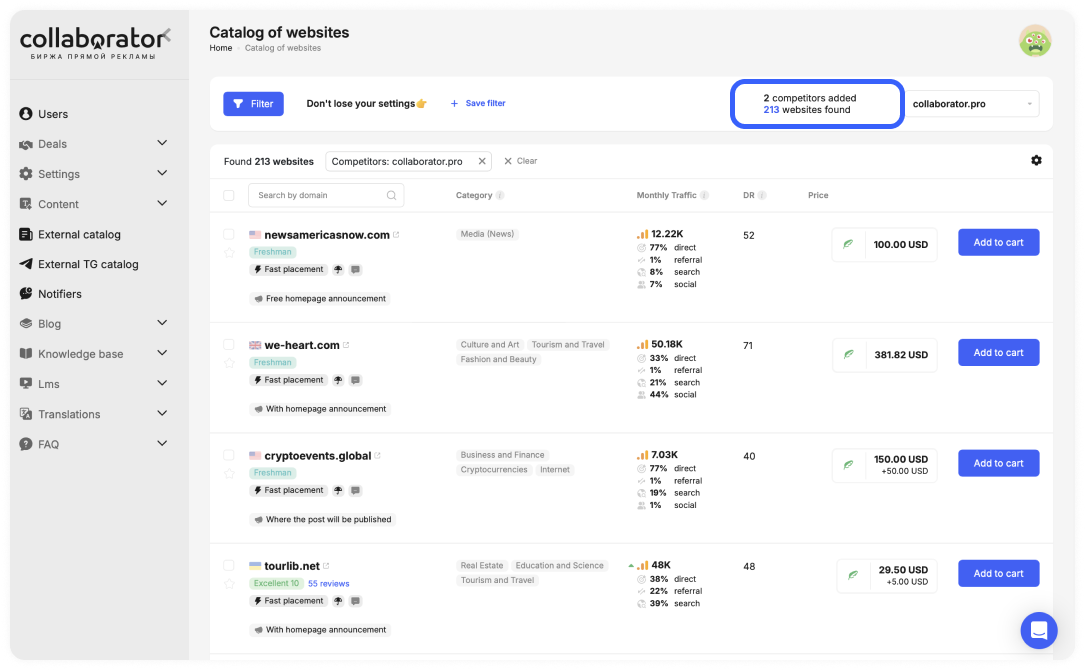
Task: Toggle the select-all checkbox in header
Action: tap(228, 195)
